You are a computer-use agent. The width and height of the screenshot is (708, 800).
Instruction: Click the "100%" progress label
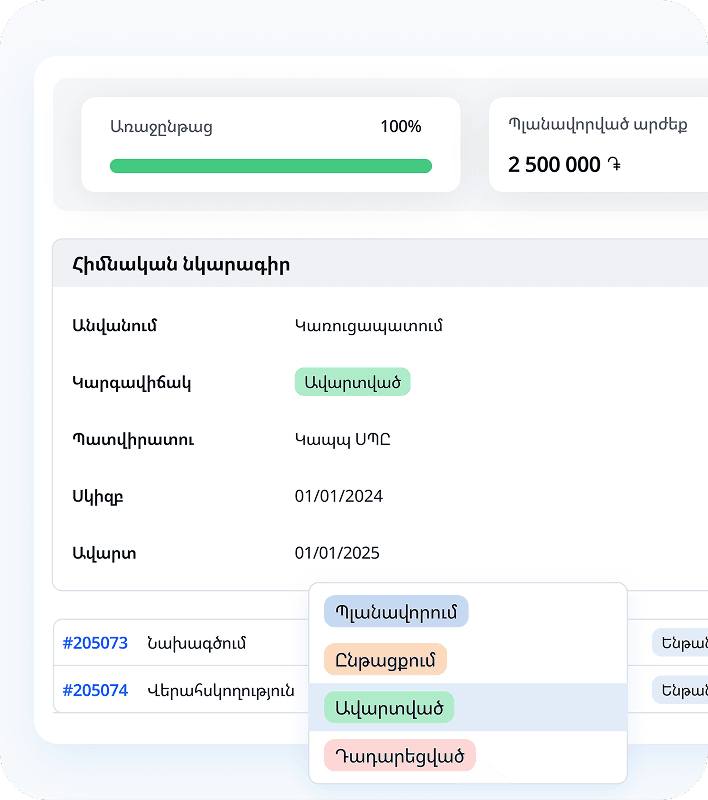pyautogui.click(x=401, y=127)
